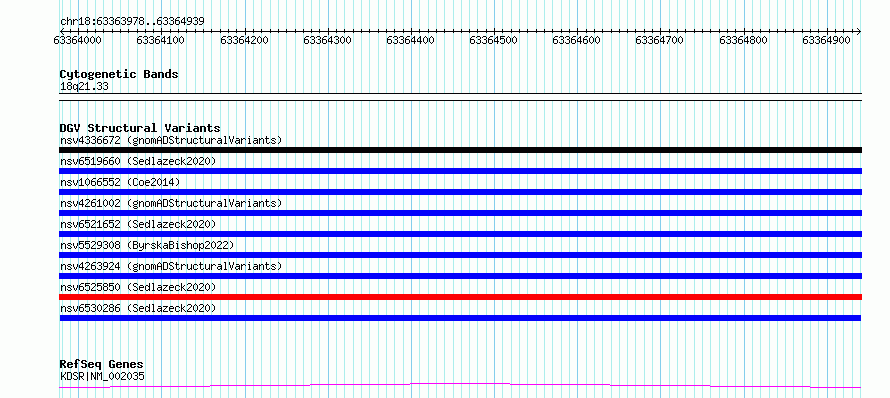Screen dimensions: 890x398
Task: Click ruler tick label 63364300
Action: pyautogui.click(x=328, y=40)
